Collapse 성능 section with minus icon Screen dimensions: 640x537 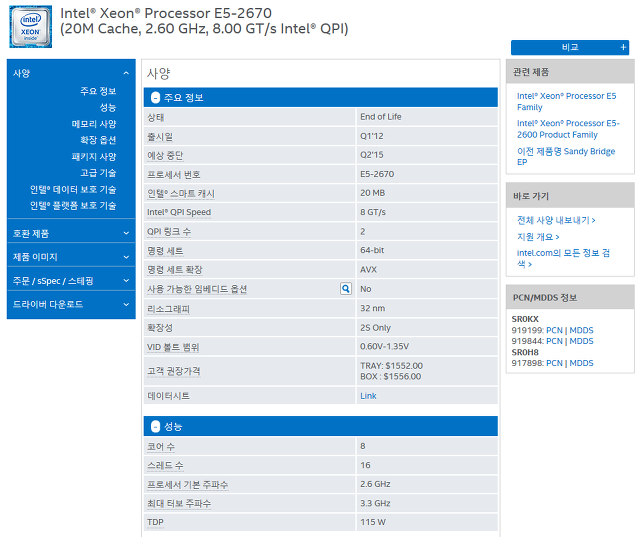point(155,426)
